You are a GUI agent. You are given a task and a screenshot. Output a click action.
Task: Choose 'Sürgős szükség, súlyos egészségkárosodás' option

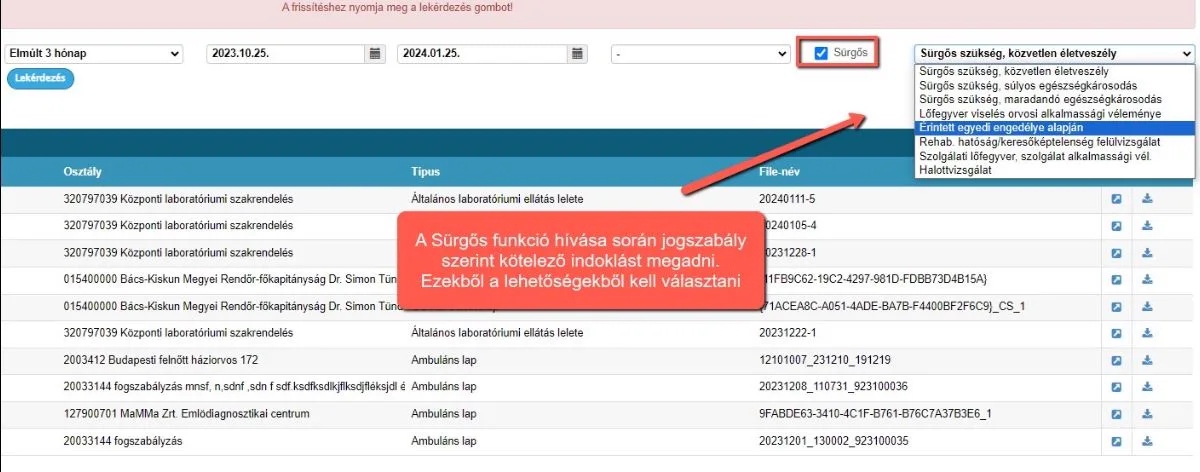[x=1054, y=86]
